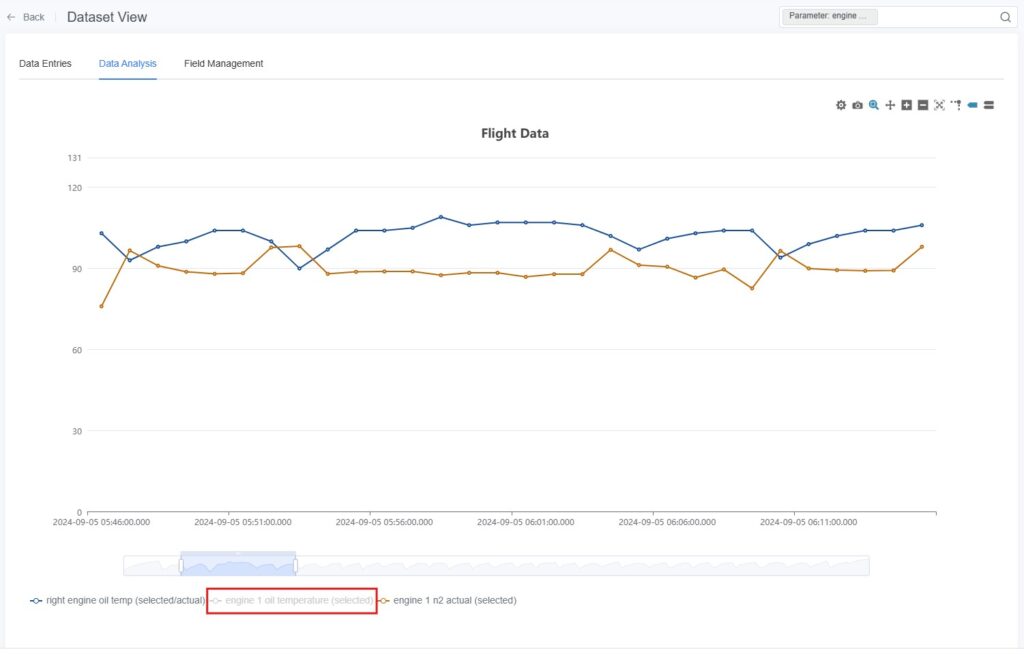Select the Zoom magnifier tool
Viewport: 1024px width, 654px height.
pos(874,105)
